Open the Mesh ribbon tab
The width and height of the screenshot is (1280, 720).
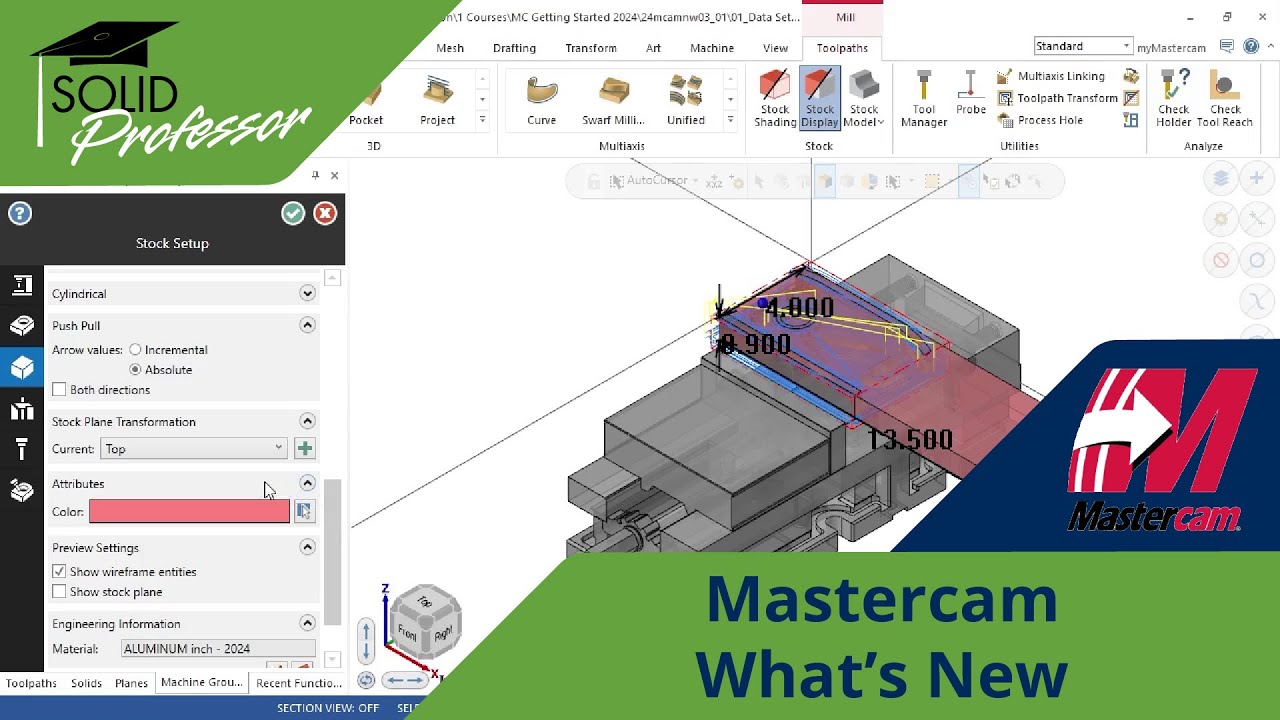450,48
